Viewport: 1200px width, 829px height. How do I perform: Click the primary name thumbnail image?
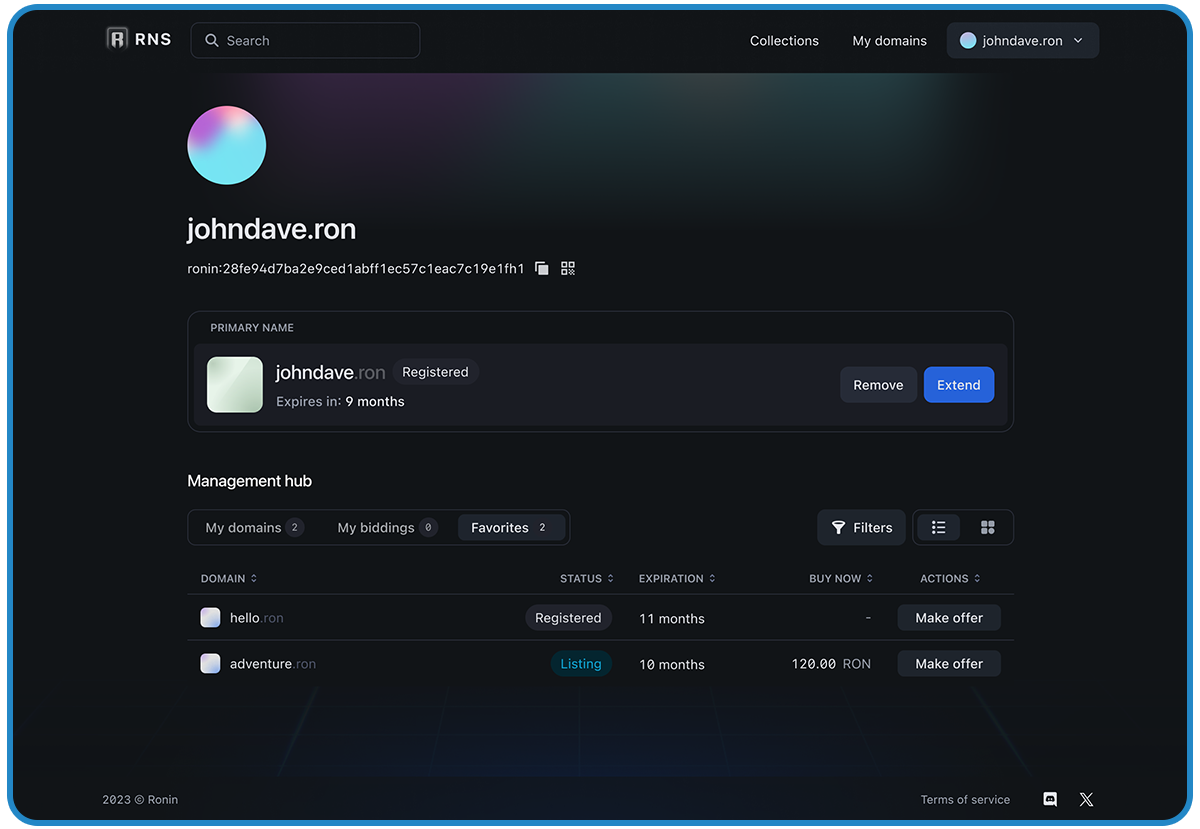(x=235, y=385)
